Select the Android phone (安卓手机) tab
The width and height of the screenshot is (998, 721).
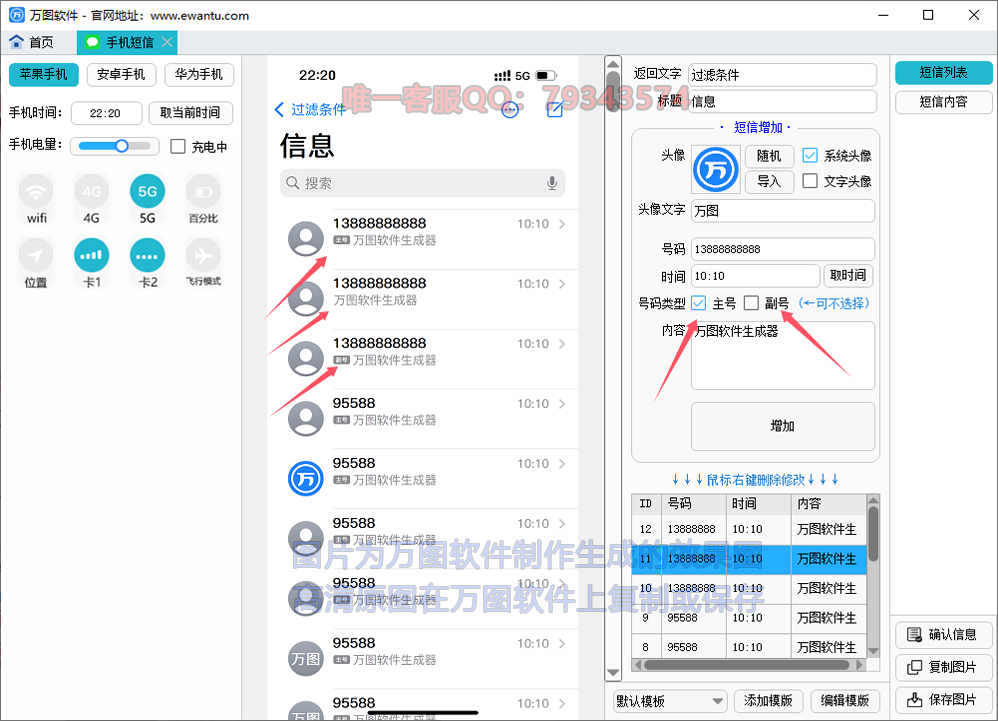(120, 75)
